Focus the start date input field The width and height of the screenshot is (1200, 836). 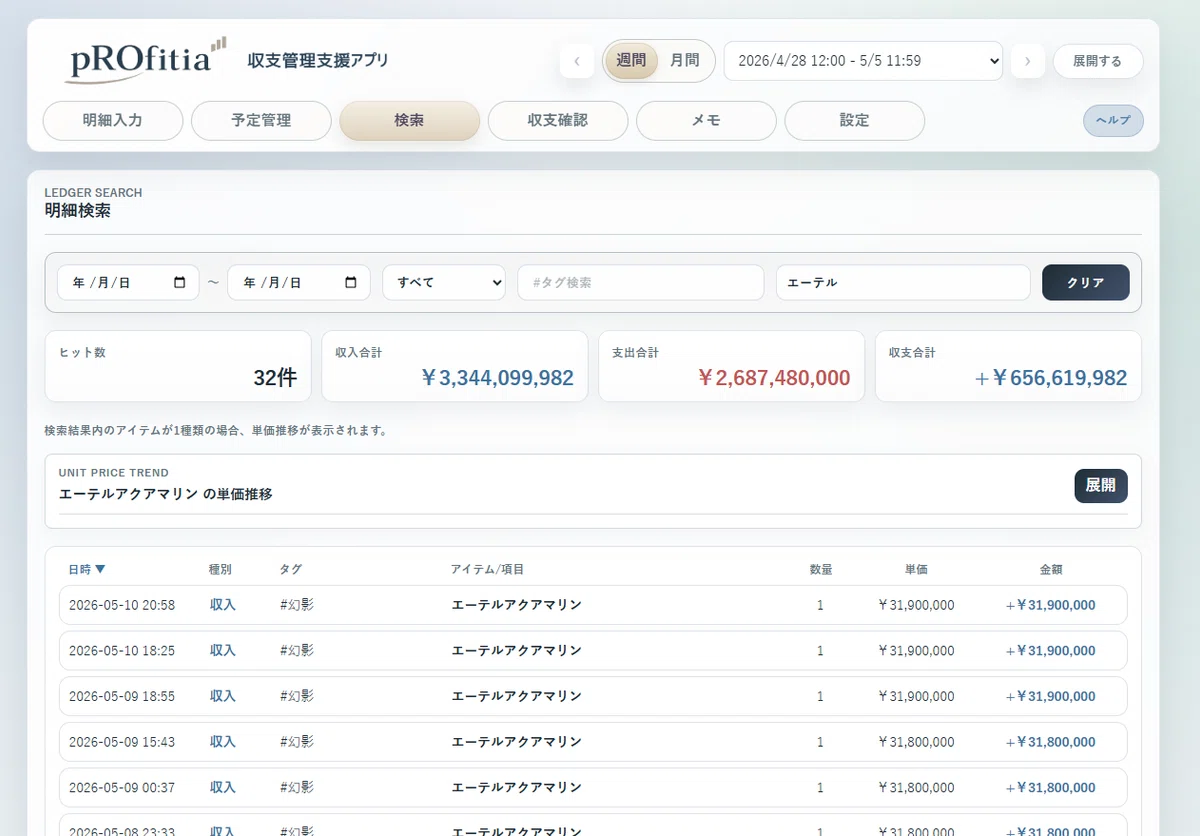[128, 283]
